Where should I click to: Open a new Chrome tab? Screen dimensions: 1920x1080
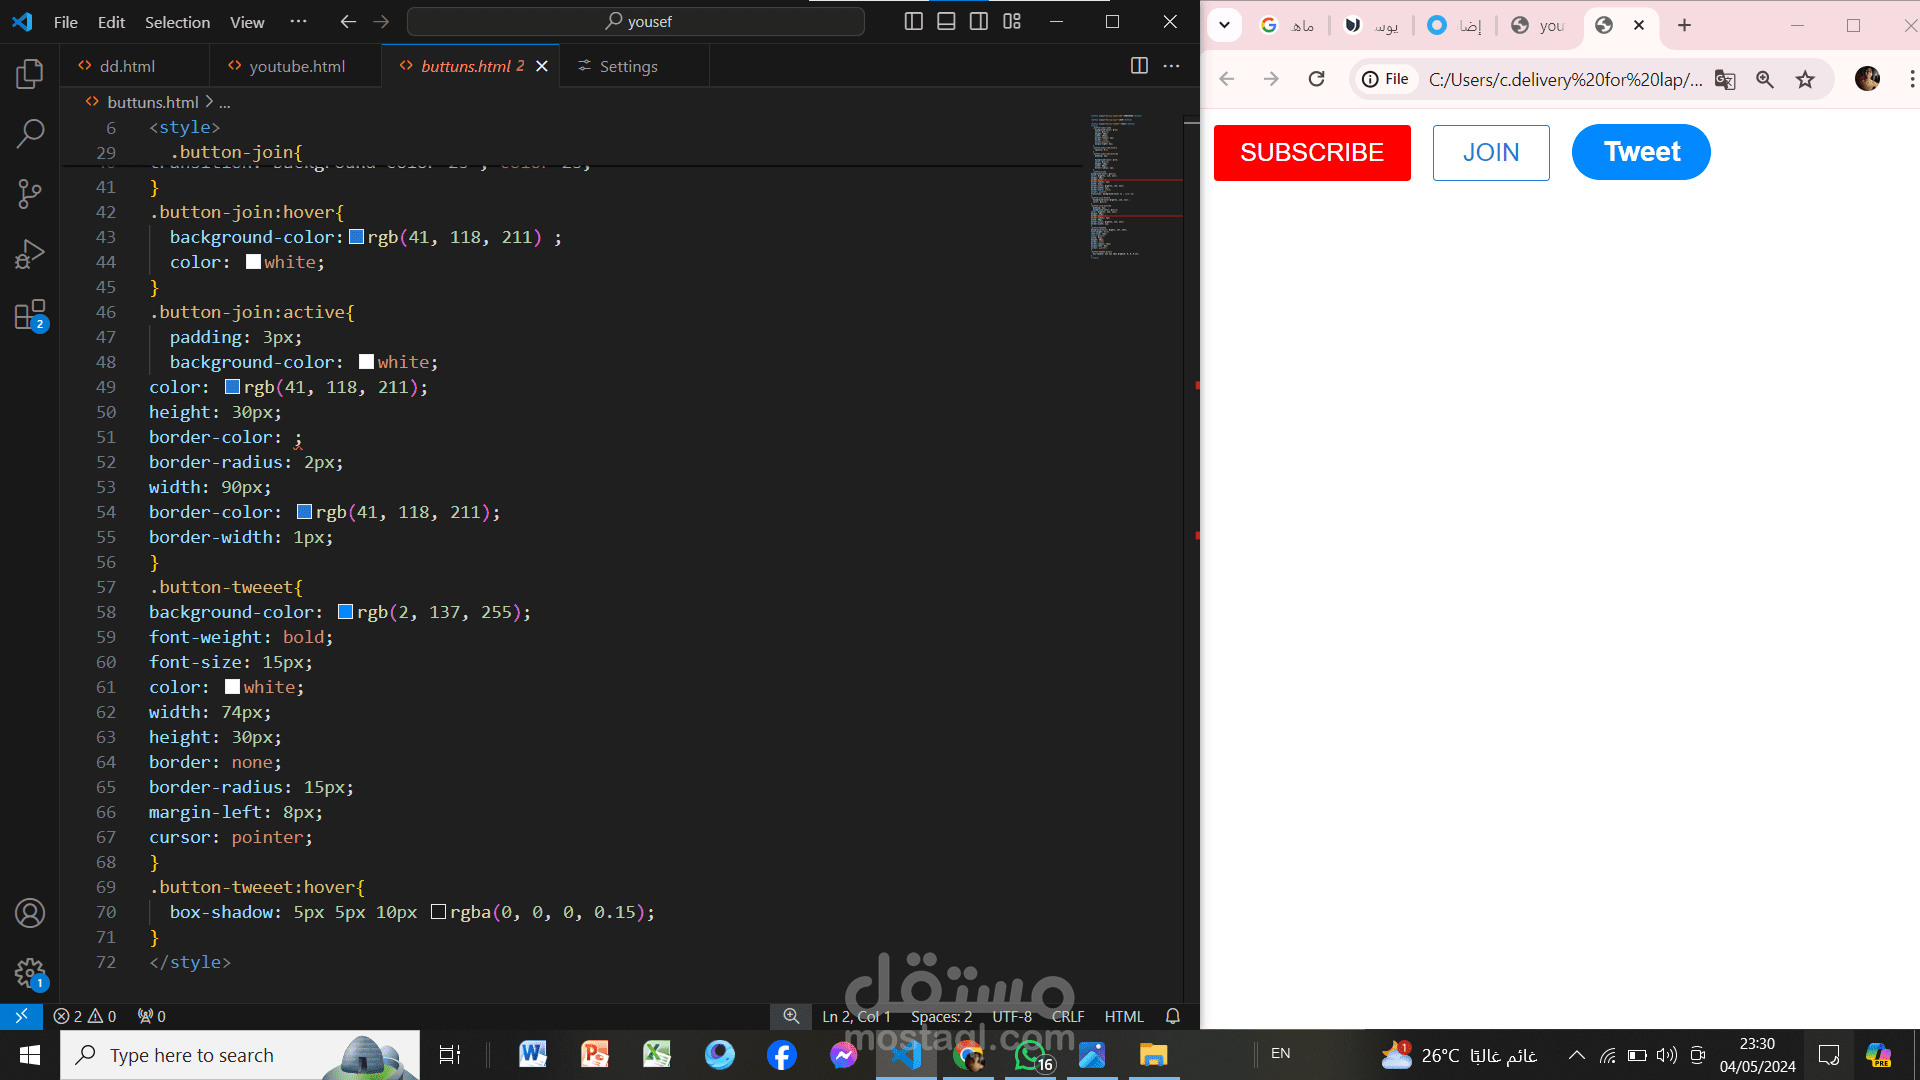1684,25
